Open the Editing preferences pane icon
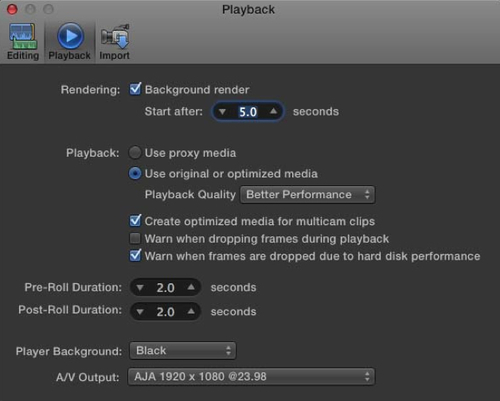 tap(23, 36)
